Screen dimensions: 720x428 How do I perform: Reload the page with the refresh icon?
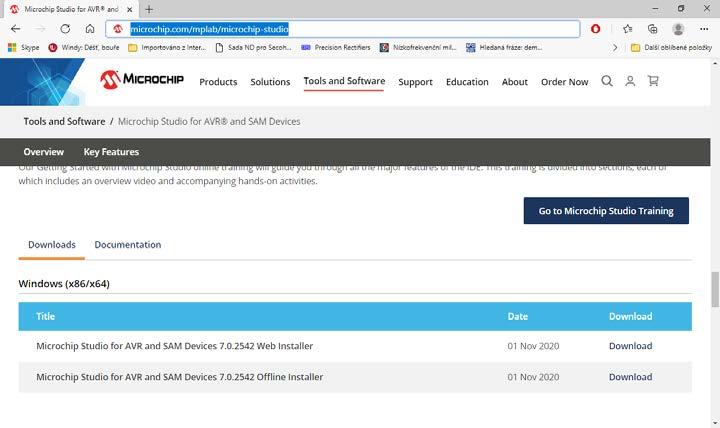[65, 29]
